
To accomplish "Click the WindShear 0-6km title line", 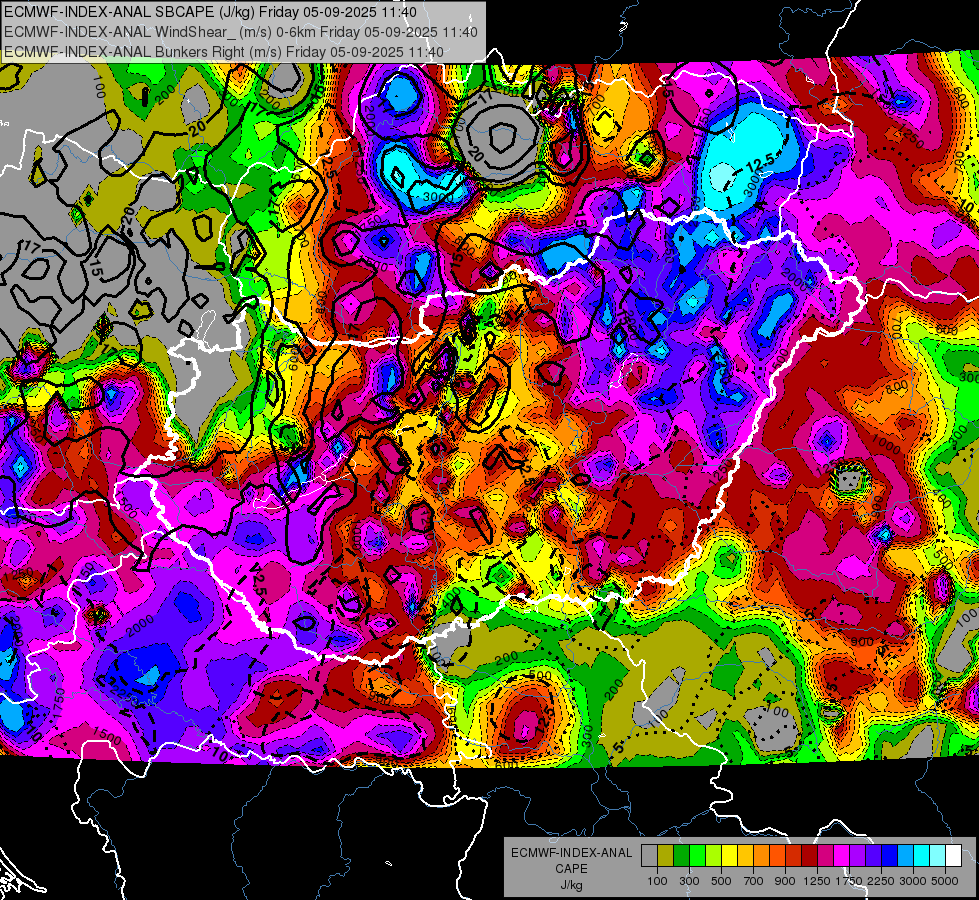I will coord(241,32).
